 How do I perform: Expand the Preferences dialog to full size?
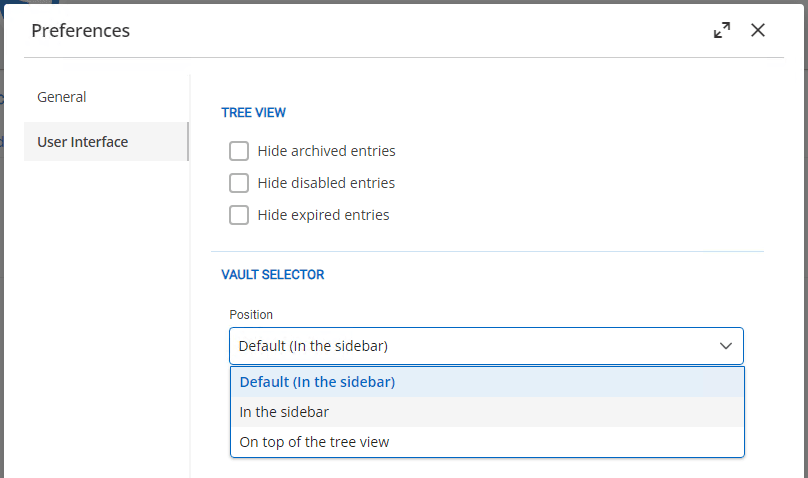coord(721,30)
